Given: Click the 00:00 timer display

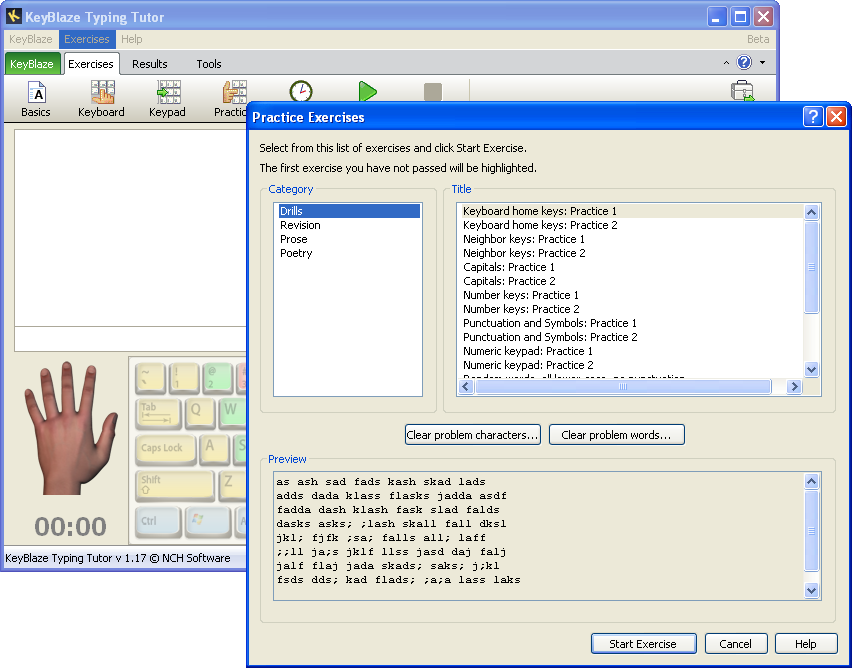Looking at the screenshot, I should pos(71,527).
